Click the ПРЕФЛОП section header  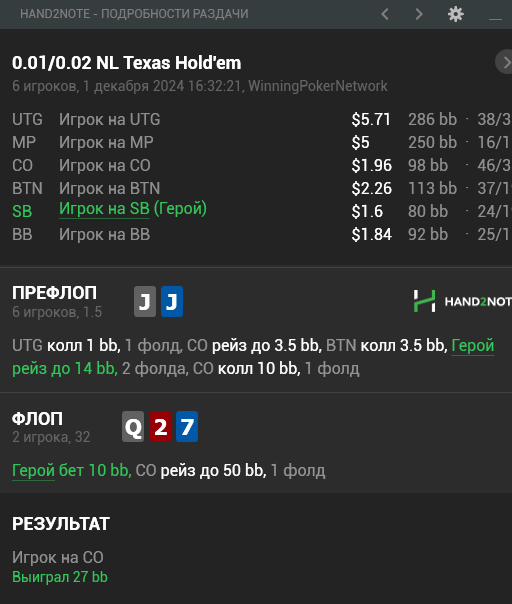pos(54,293)
